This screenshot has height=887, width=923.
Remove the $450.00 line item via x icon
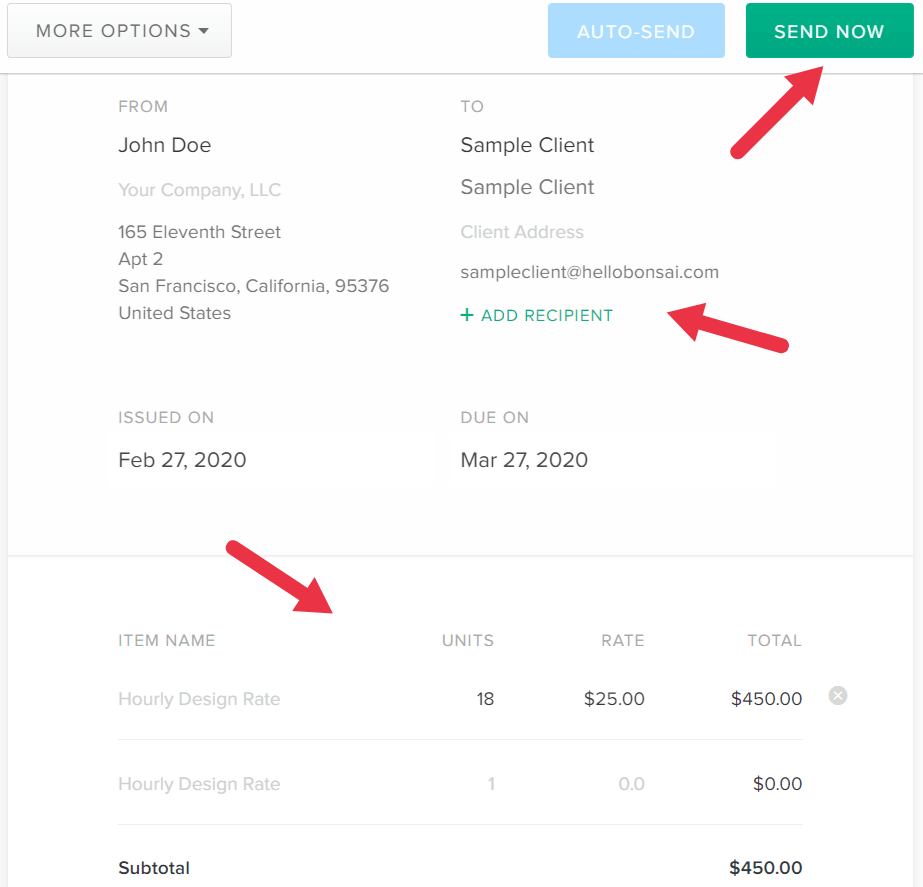click(837, 696)
